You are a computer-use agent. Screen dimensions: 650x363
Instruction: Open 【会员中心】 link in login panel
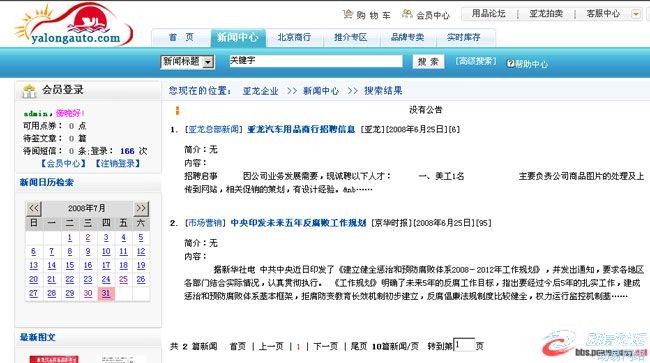click(63, 164)
